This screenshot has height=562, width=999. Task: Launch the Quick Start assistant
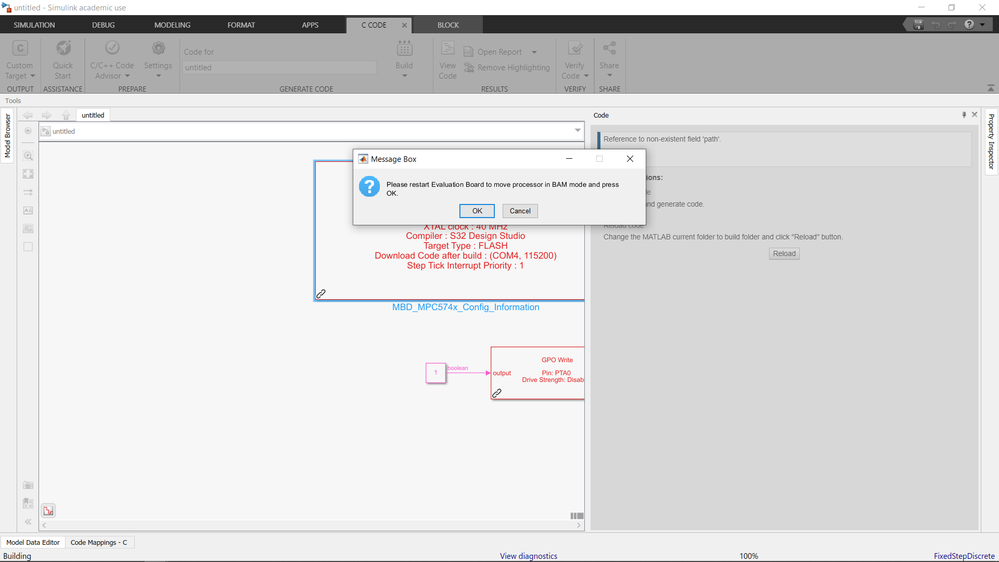pos(62,61)
